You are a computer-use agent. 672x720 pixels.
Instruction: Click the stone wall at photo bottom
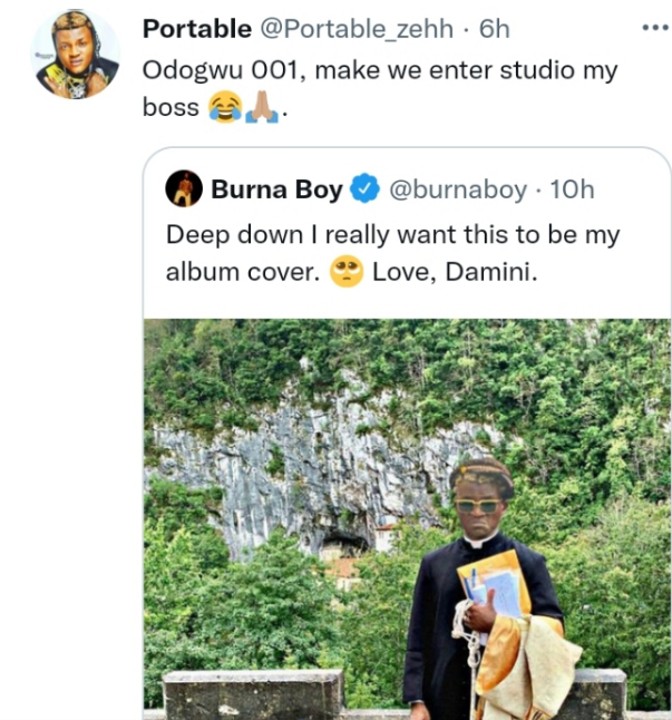pyautogui.click(x=250, y=695)
